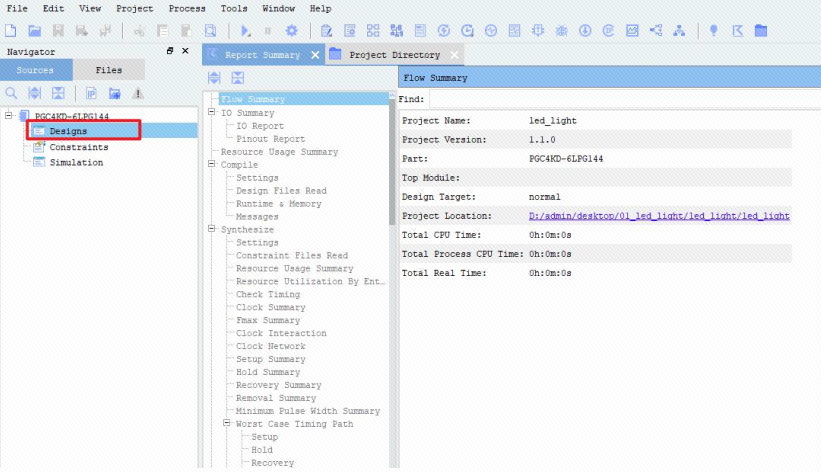Open the Check Timing entry

click(268, 294)
